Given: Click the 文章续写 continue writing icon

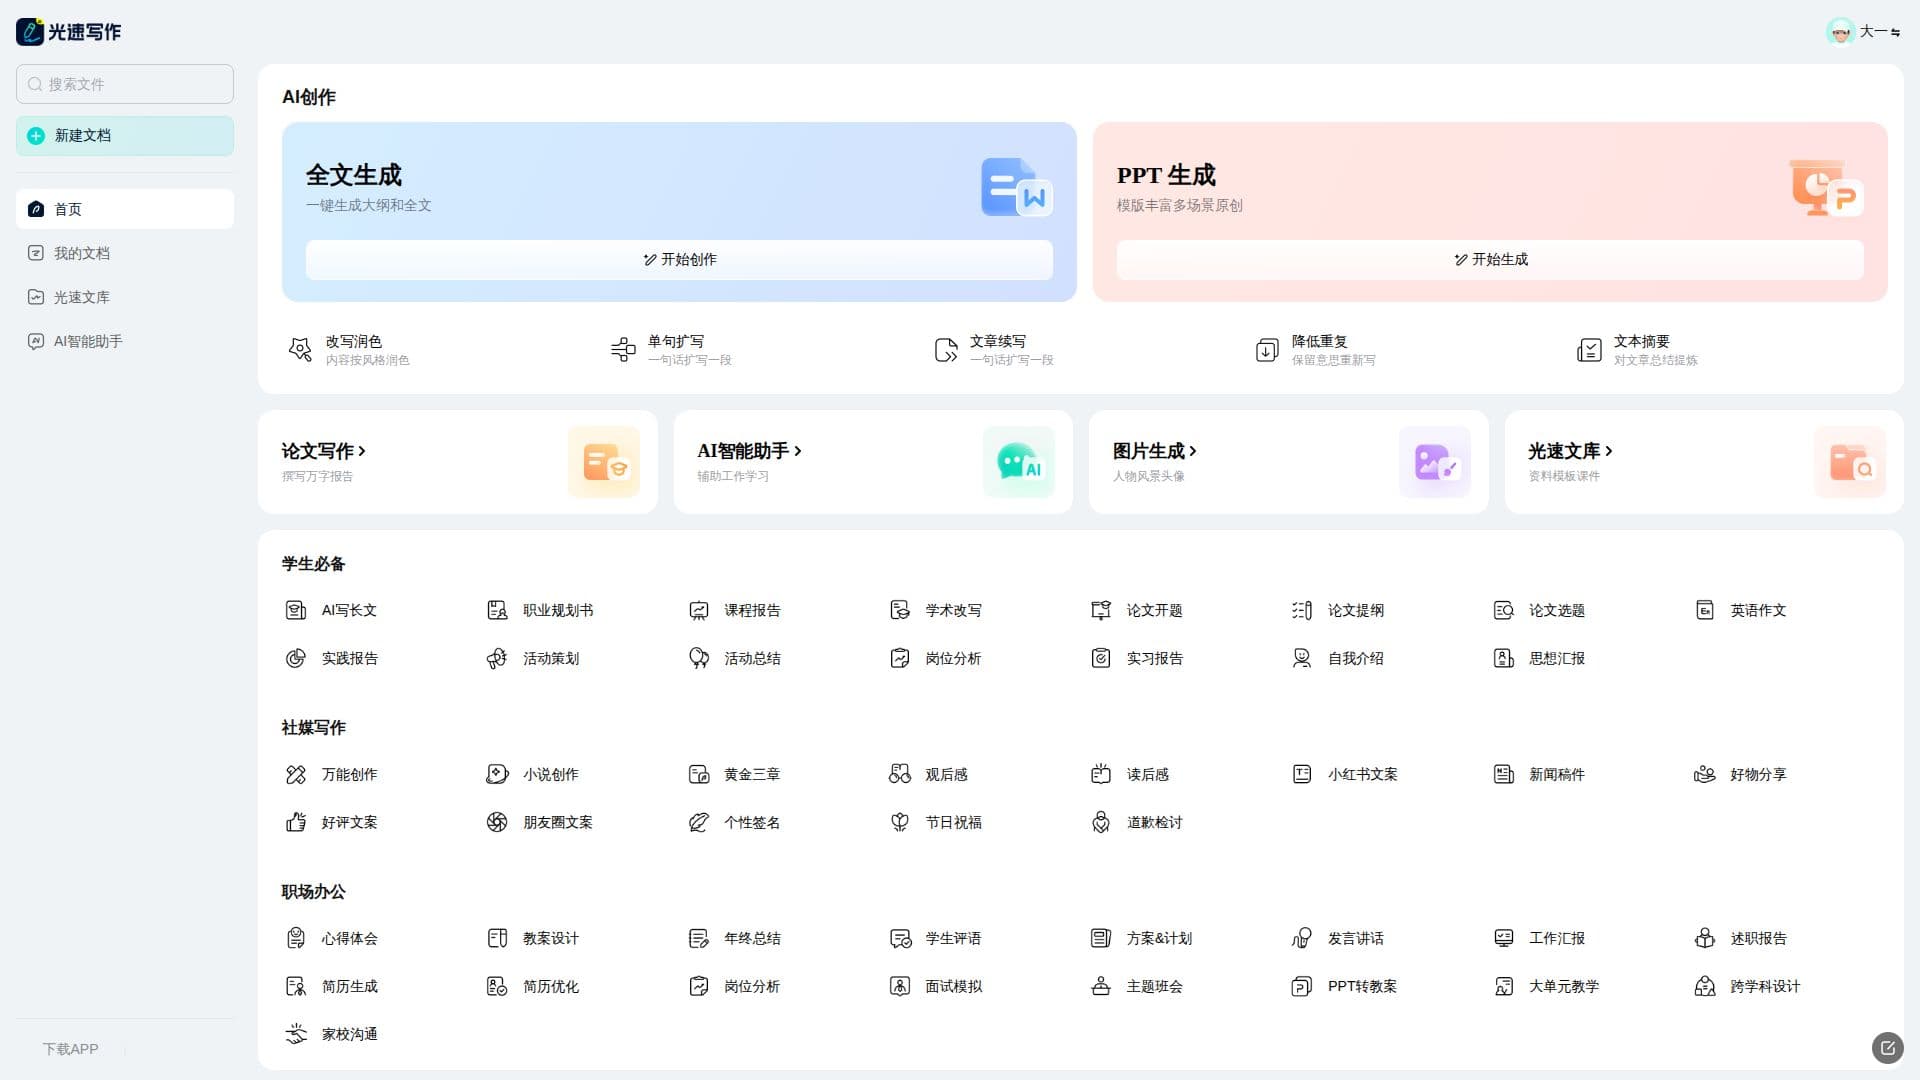Looking at the screenshot, I should [x=945, y=349].
